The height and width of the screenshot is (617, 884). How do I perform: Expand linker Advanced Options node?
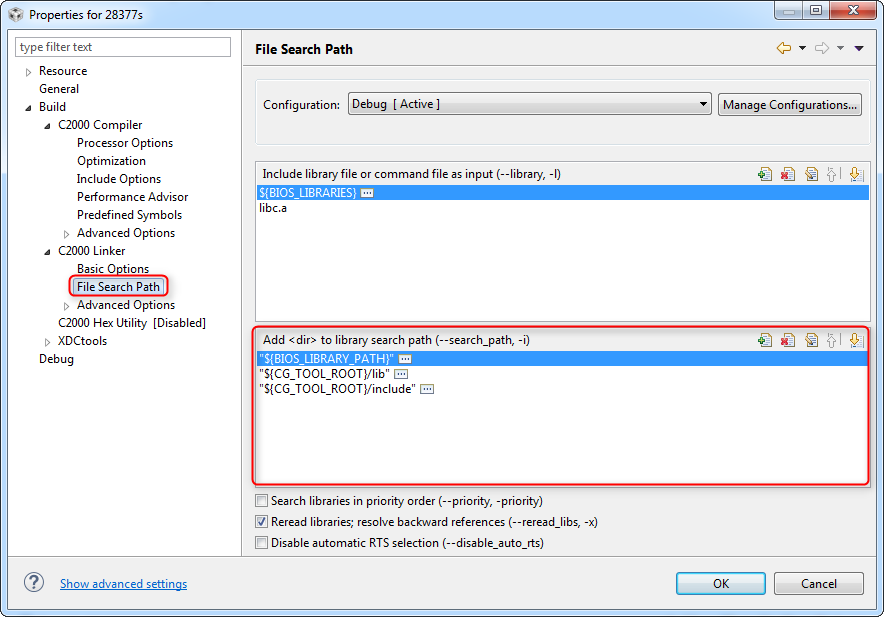pos(67,306)
